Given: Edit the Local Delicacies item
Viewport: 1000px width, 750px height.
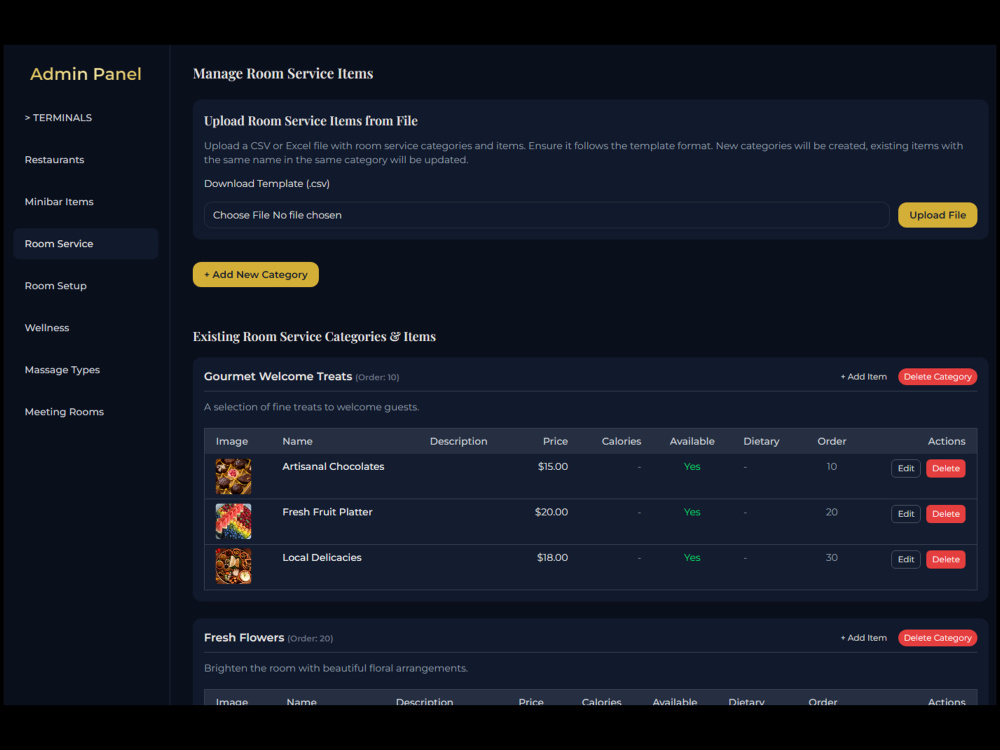Looking at the screenshot, I should (906, 559).
